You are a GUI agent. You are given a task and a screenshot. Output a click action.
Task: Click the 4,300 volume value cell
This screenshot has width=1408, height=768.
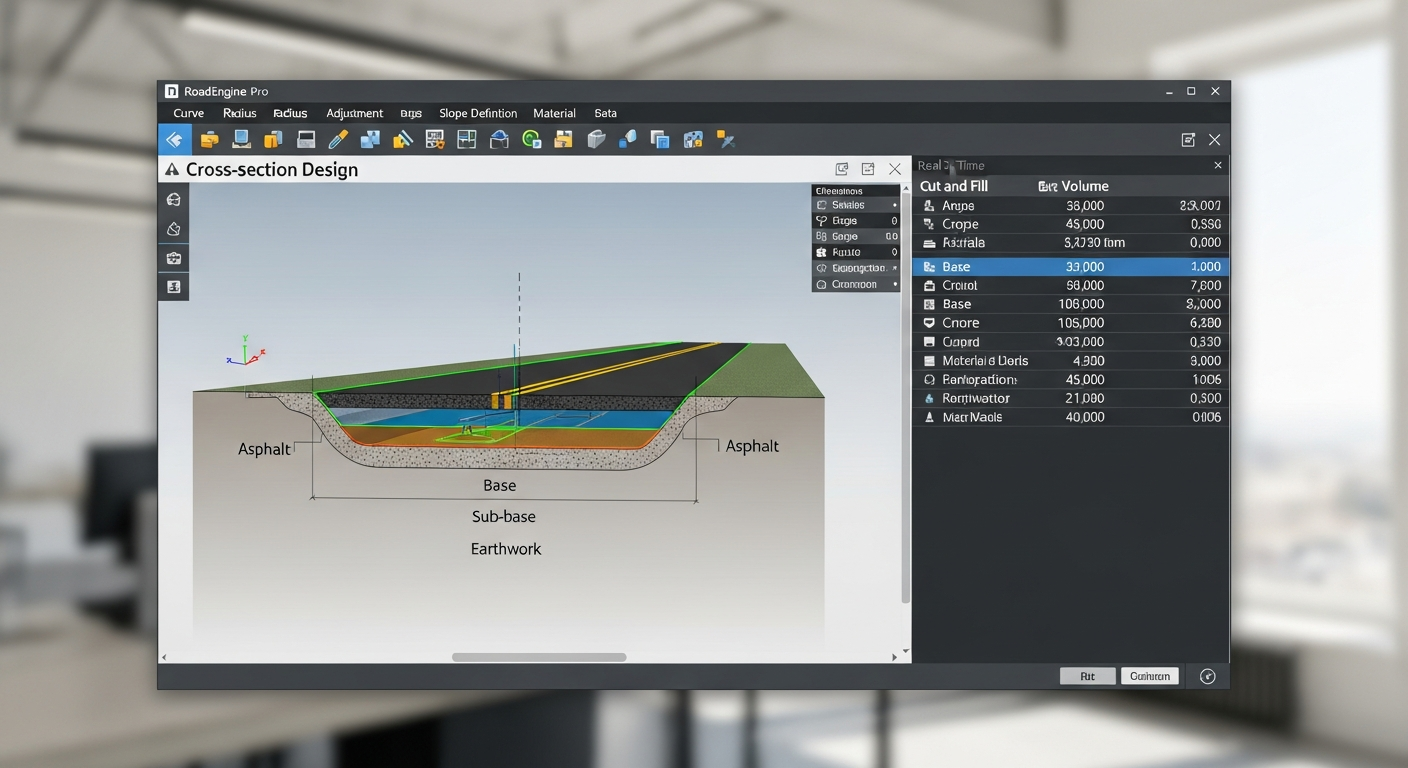[x=1088, y=361]
